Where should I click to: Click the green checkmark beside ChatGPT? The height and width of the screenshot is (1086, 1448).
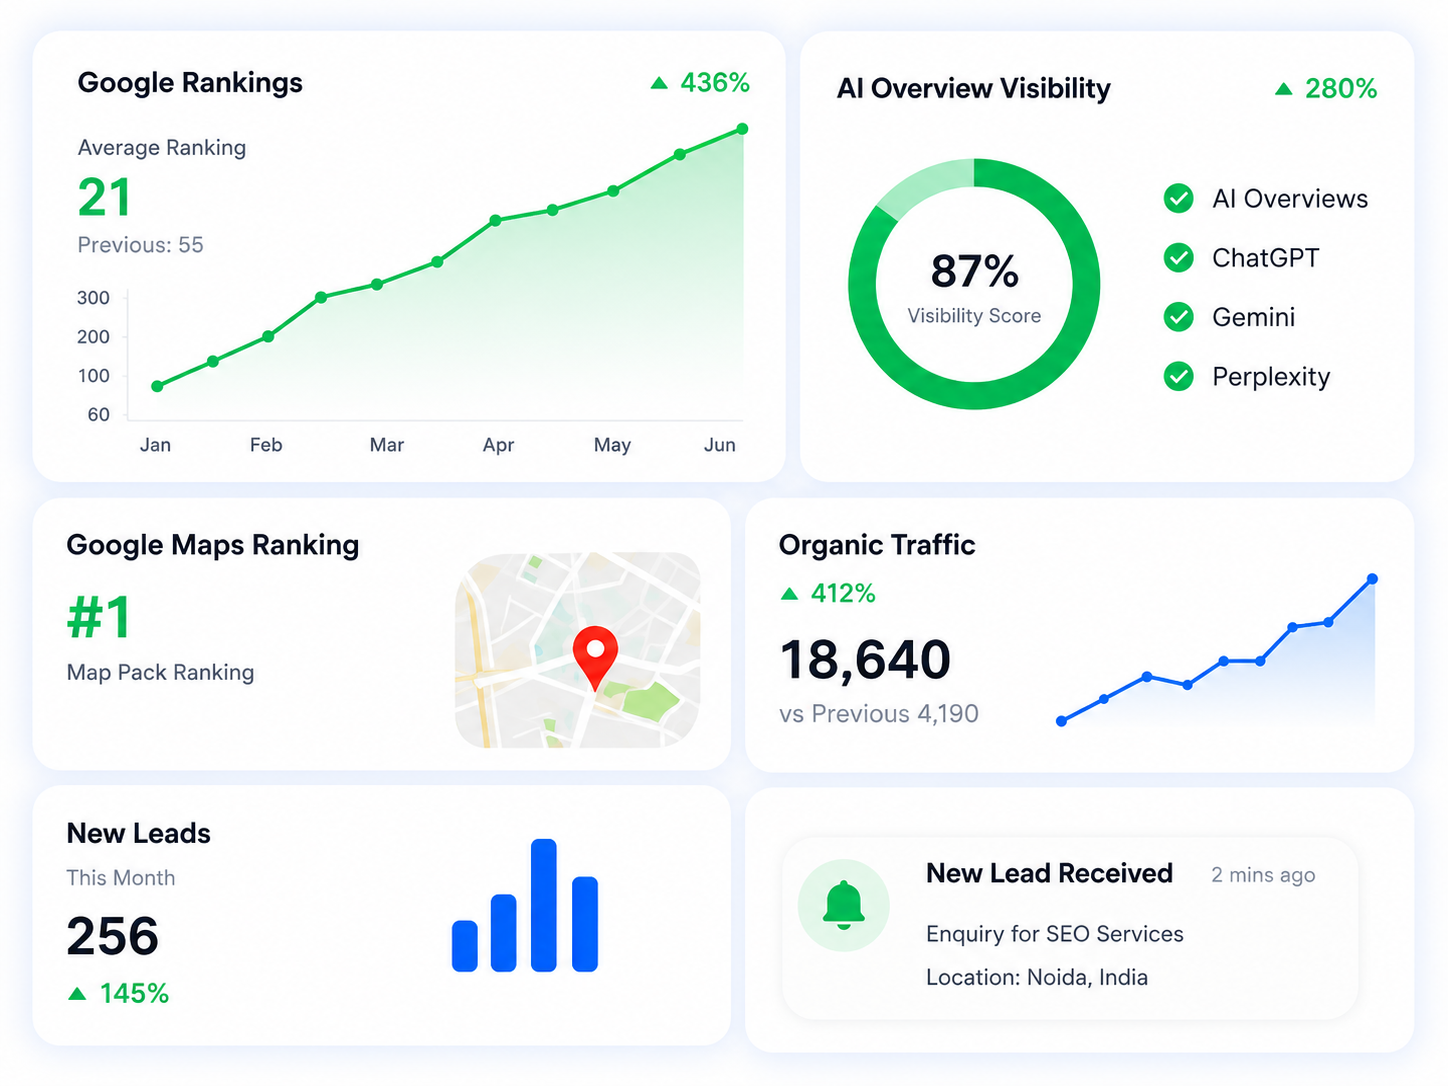point(1179,258)
